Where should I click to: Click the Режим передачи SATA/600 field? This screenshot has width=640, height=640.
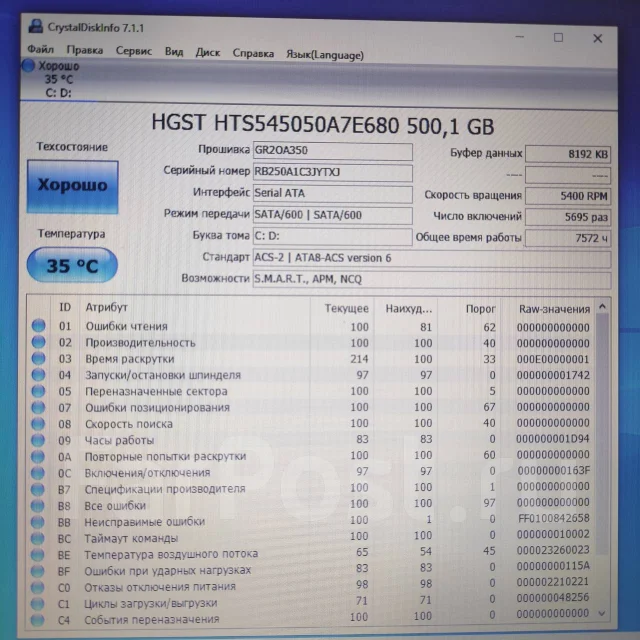(332, 215)
